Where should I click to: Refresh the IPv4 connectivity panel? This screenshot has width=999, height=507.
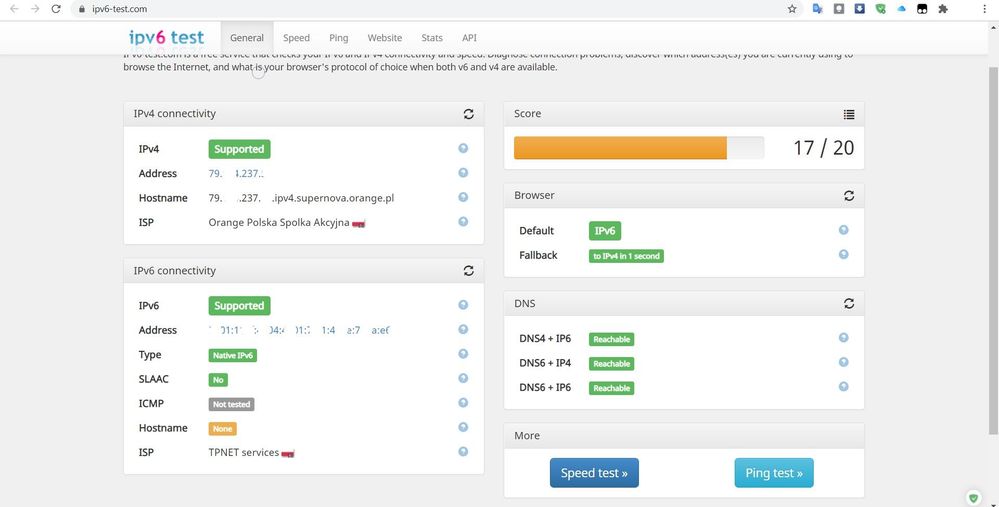[468, 114]
